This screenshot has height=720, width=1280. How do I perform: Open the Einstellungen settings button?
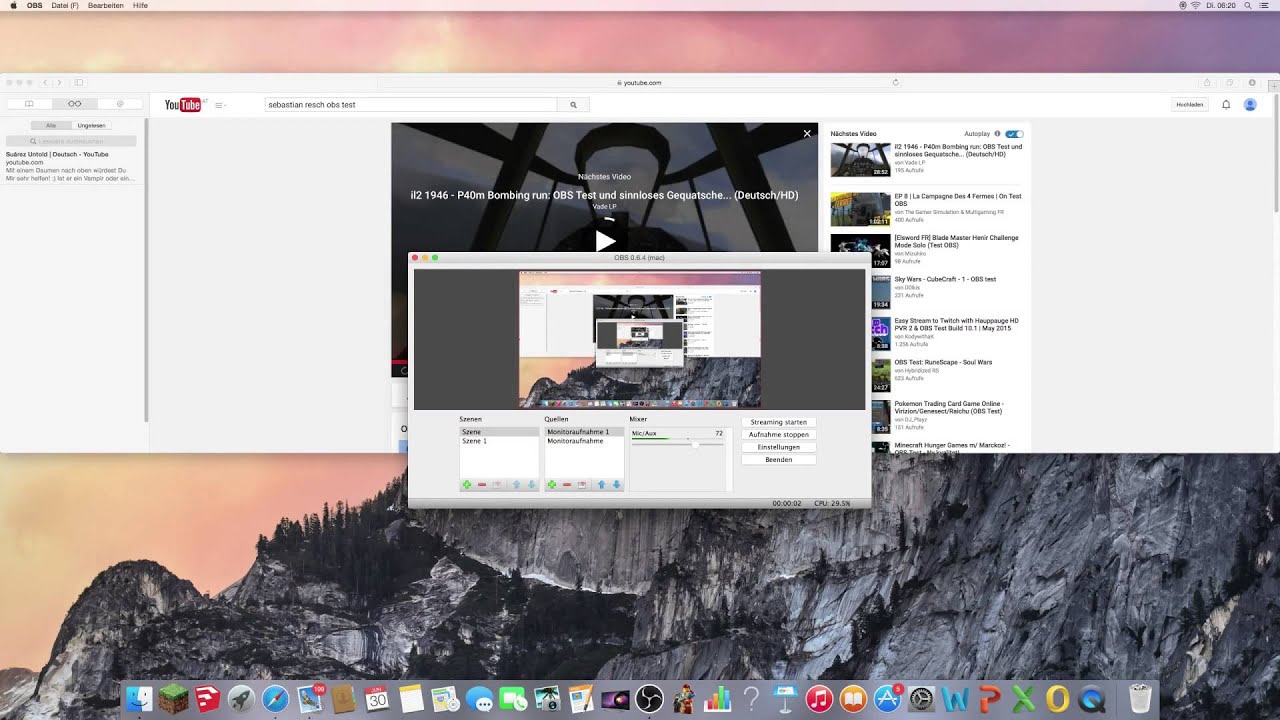(779, 447)
